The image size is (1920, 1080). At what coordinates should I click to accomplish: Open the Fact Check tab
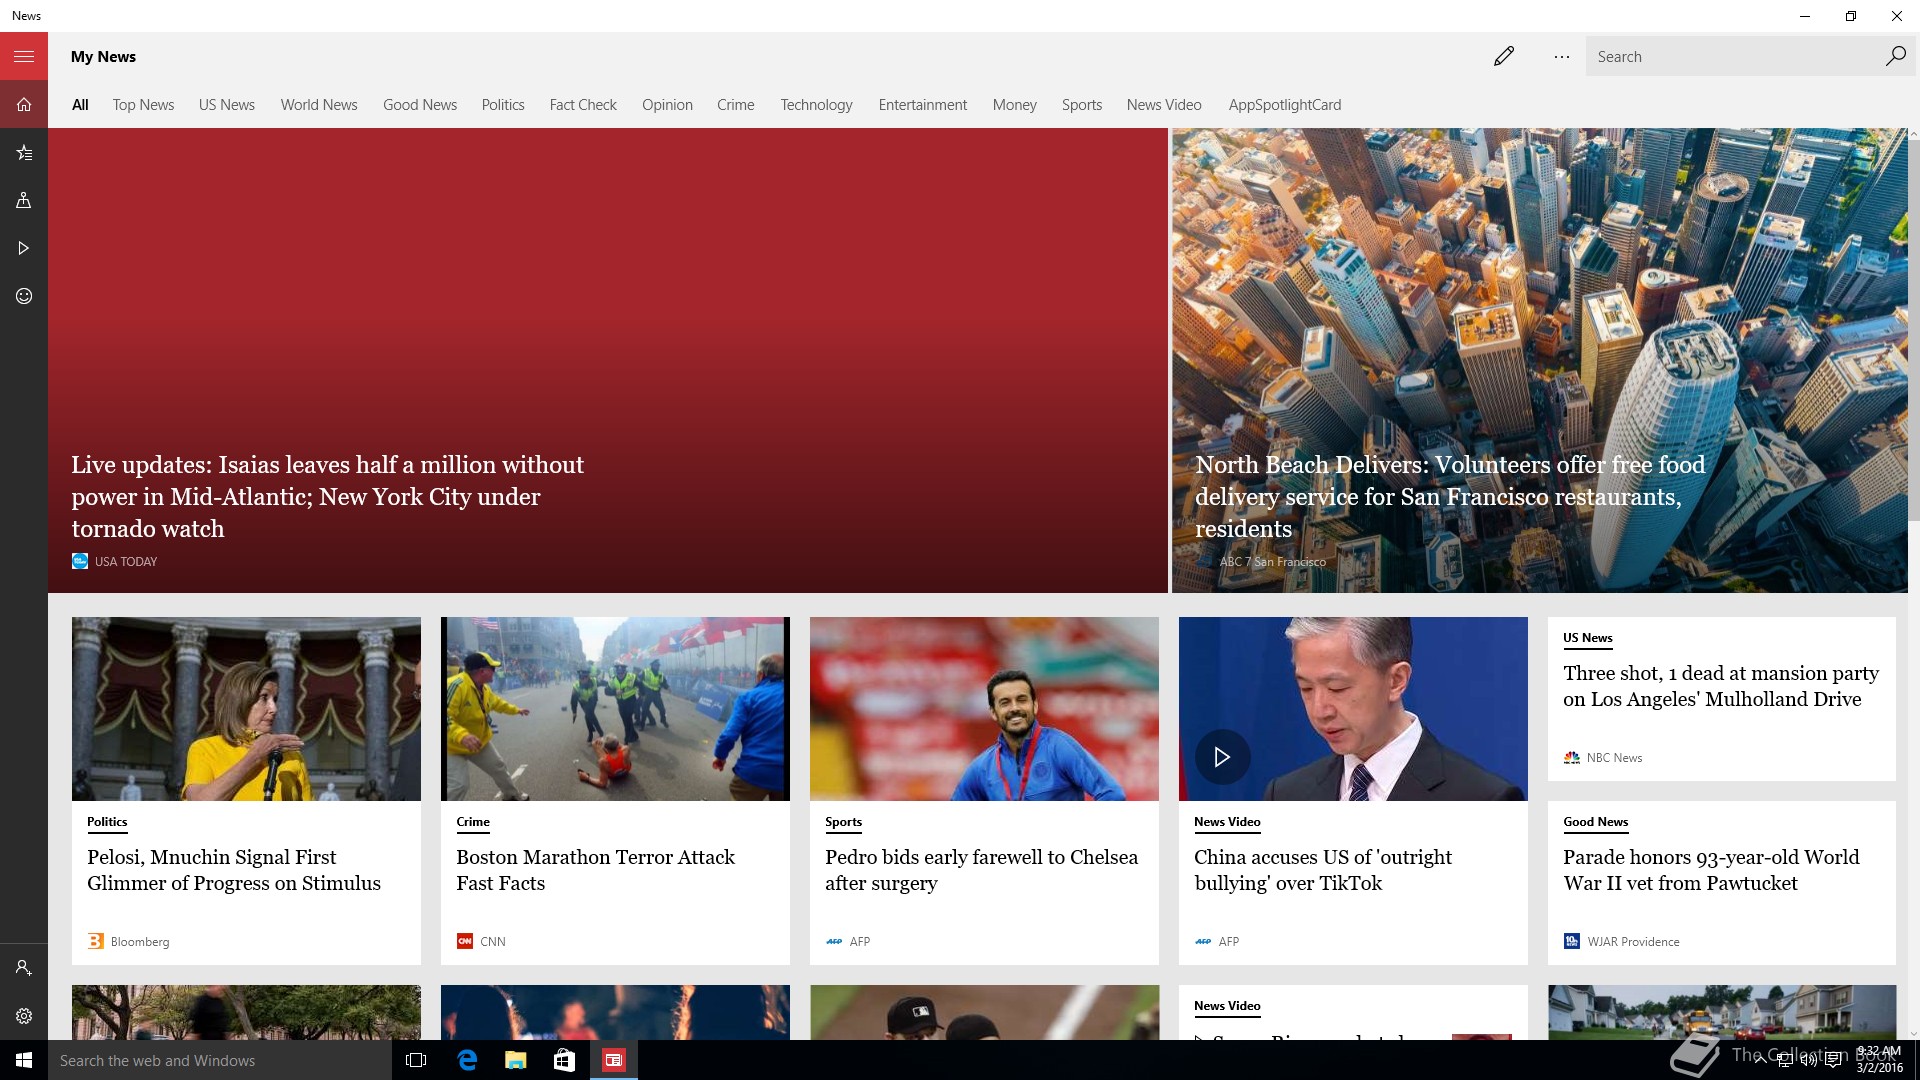(x=583, y=105)
